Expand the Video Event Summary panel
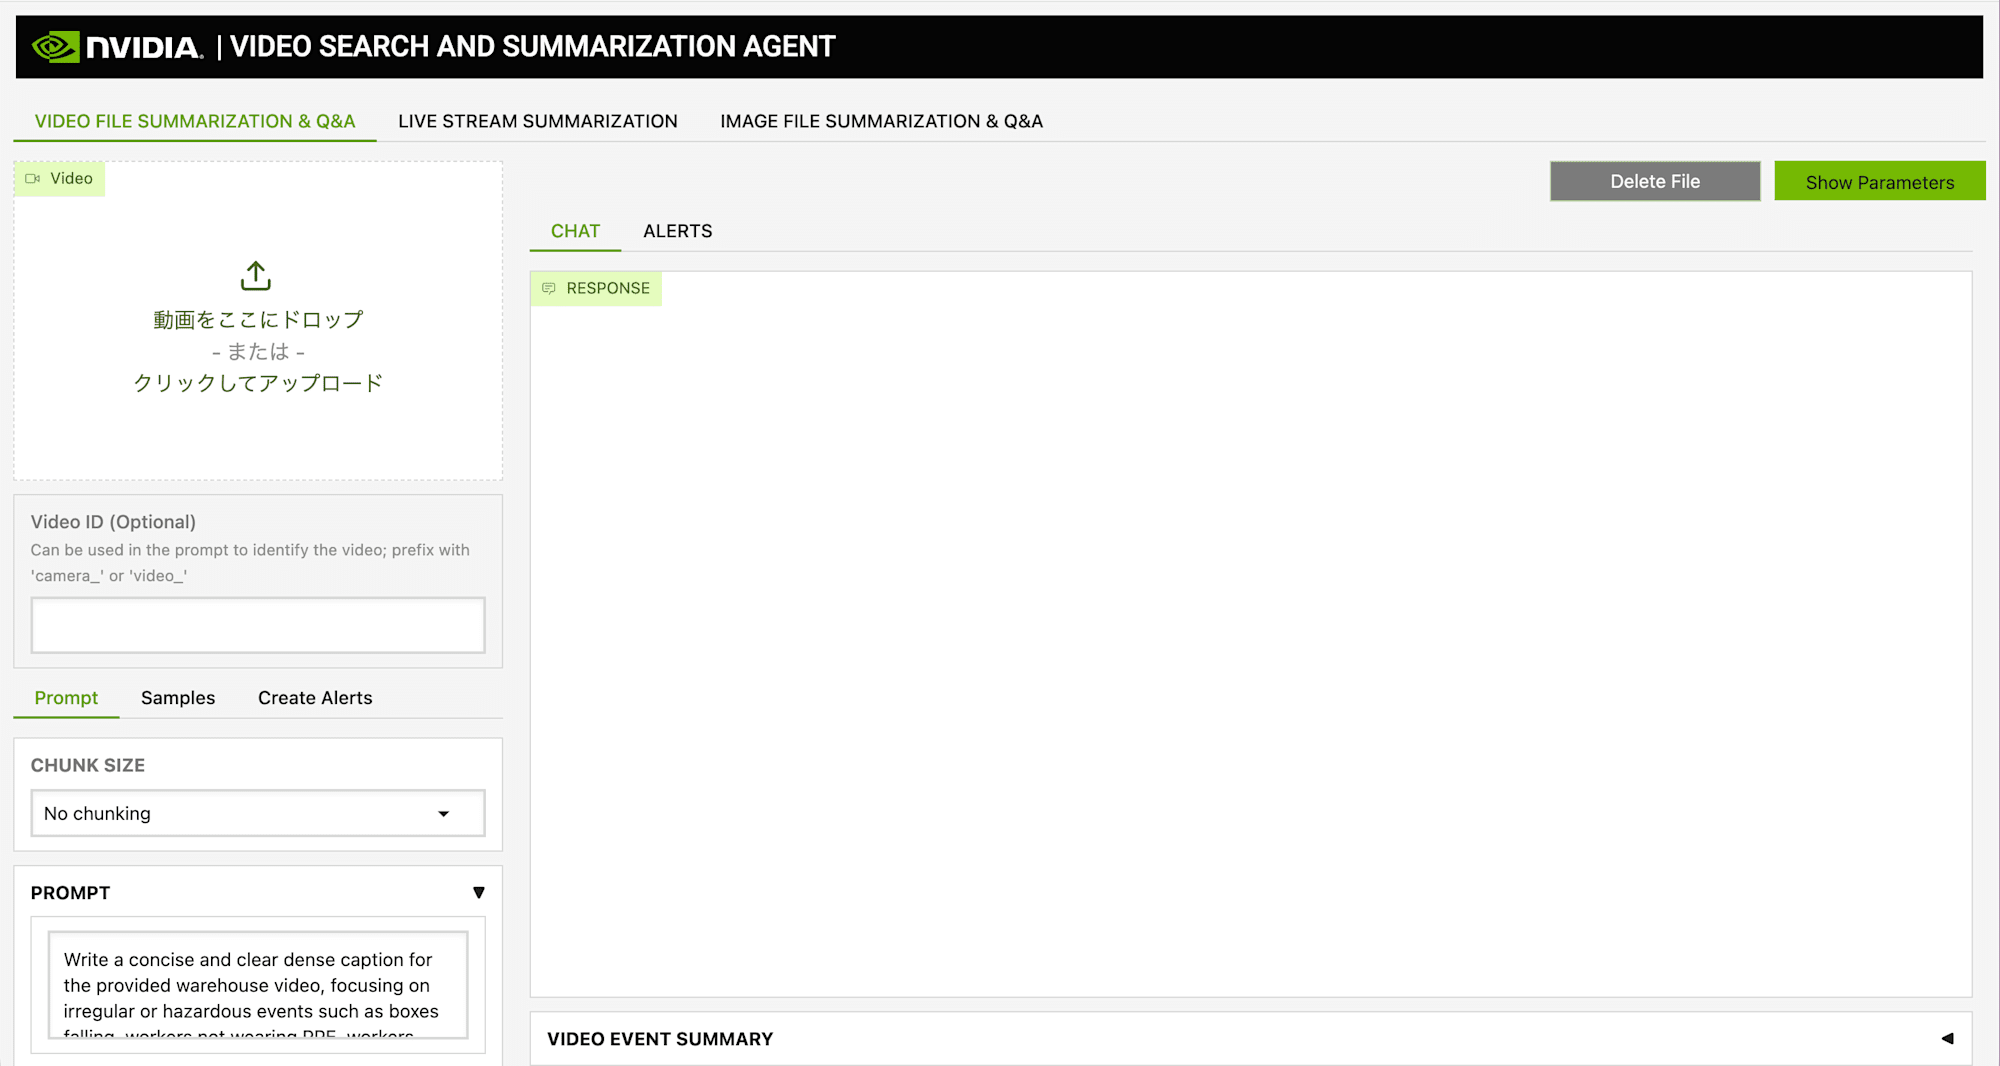This screenshot has width=2000, height=1066. click(x=1947, y=1038)
